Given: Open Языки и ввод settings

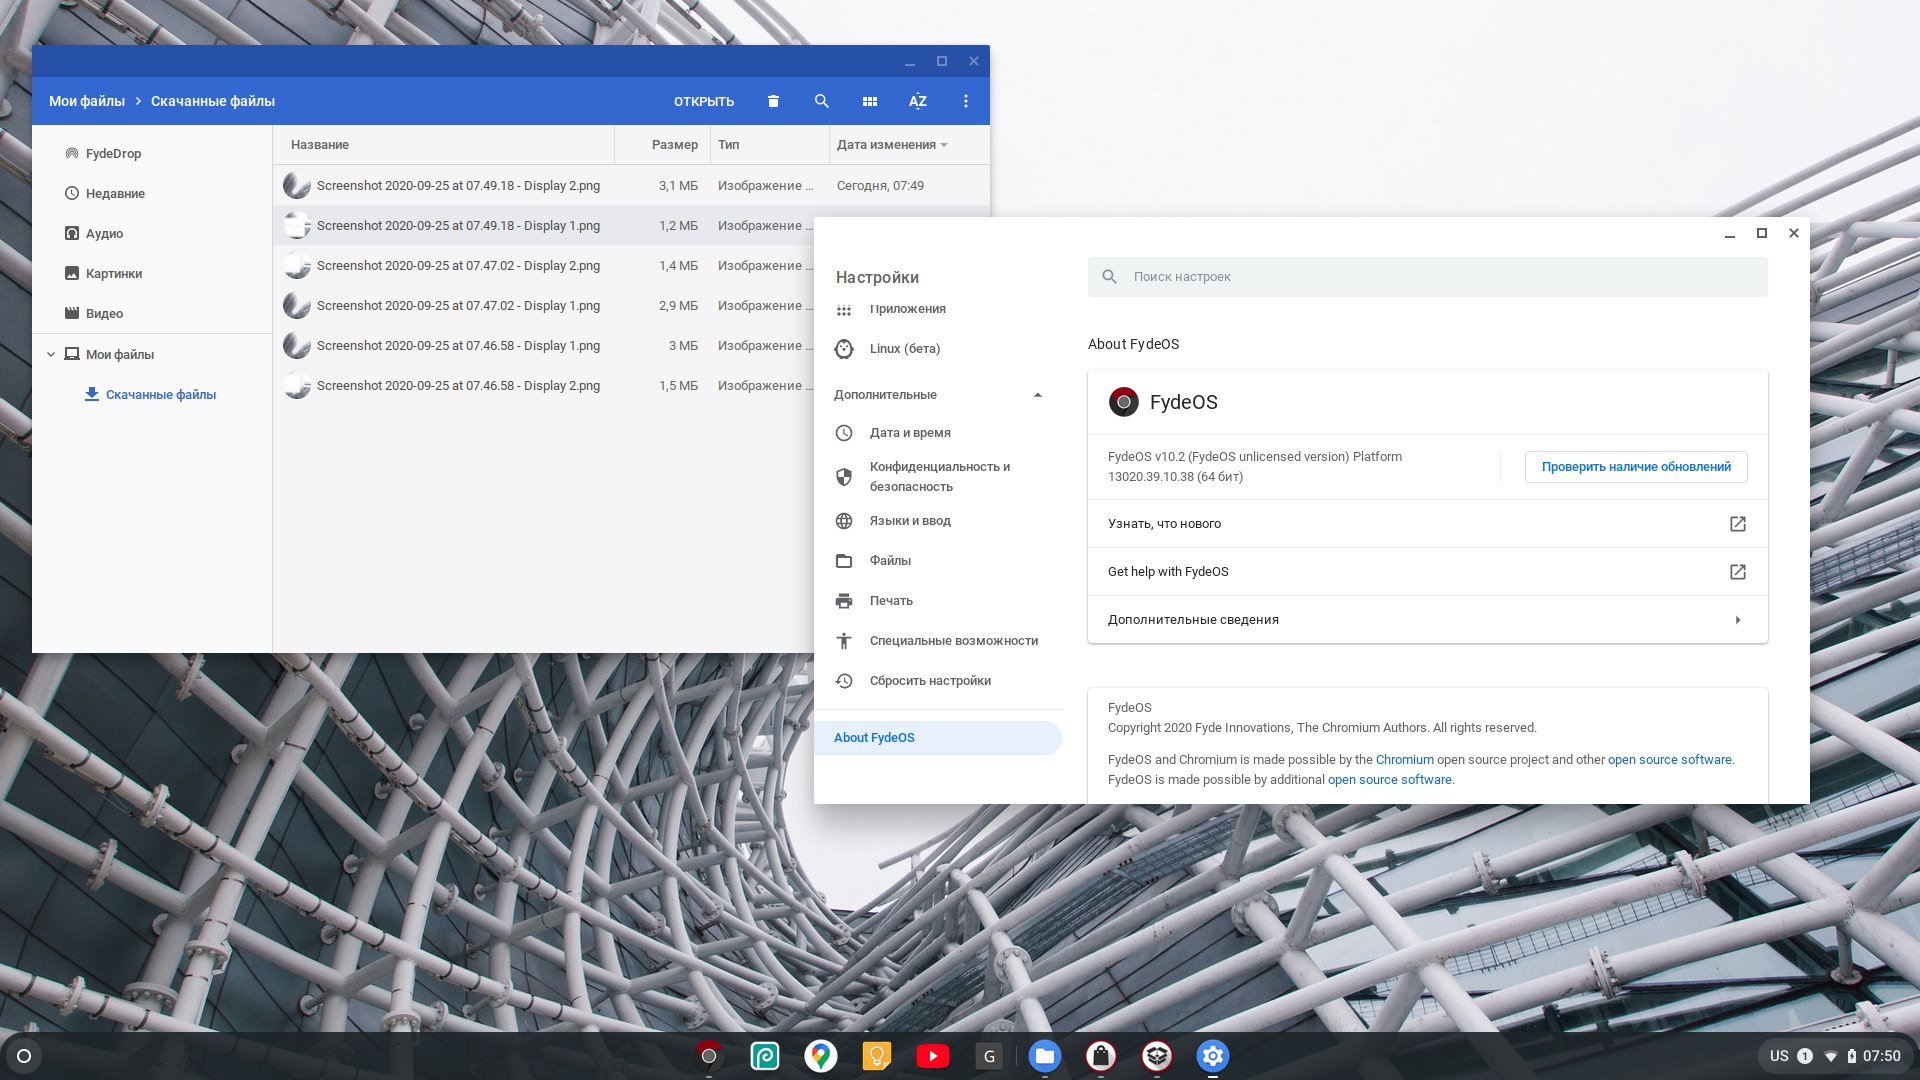Looking at the screenshot, I should (x=938, y=521).
